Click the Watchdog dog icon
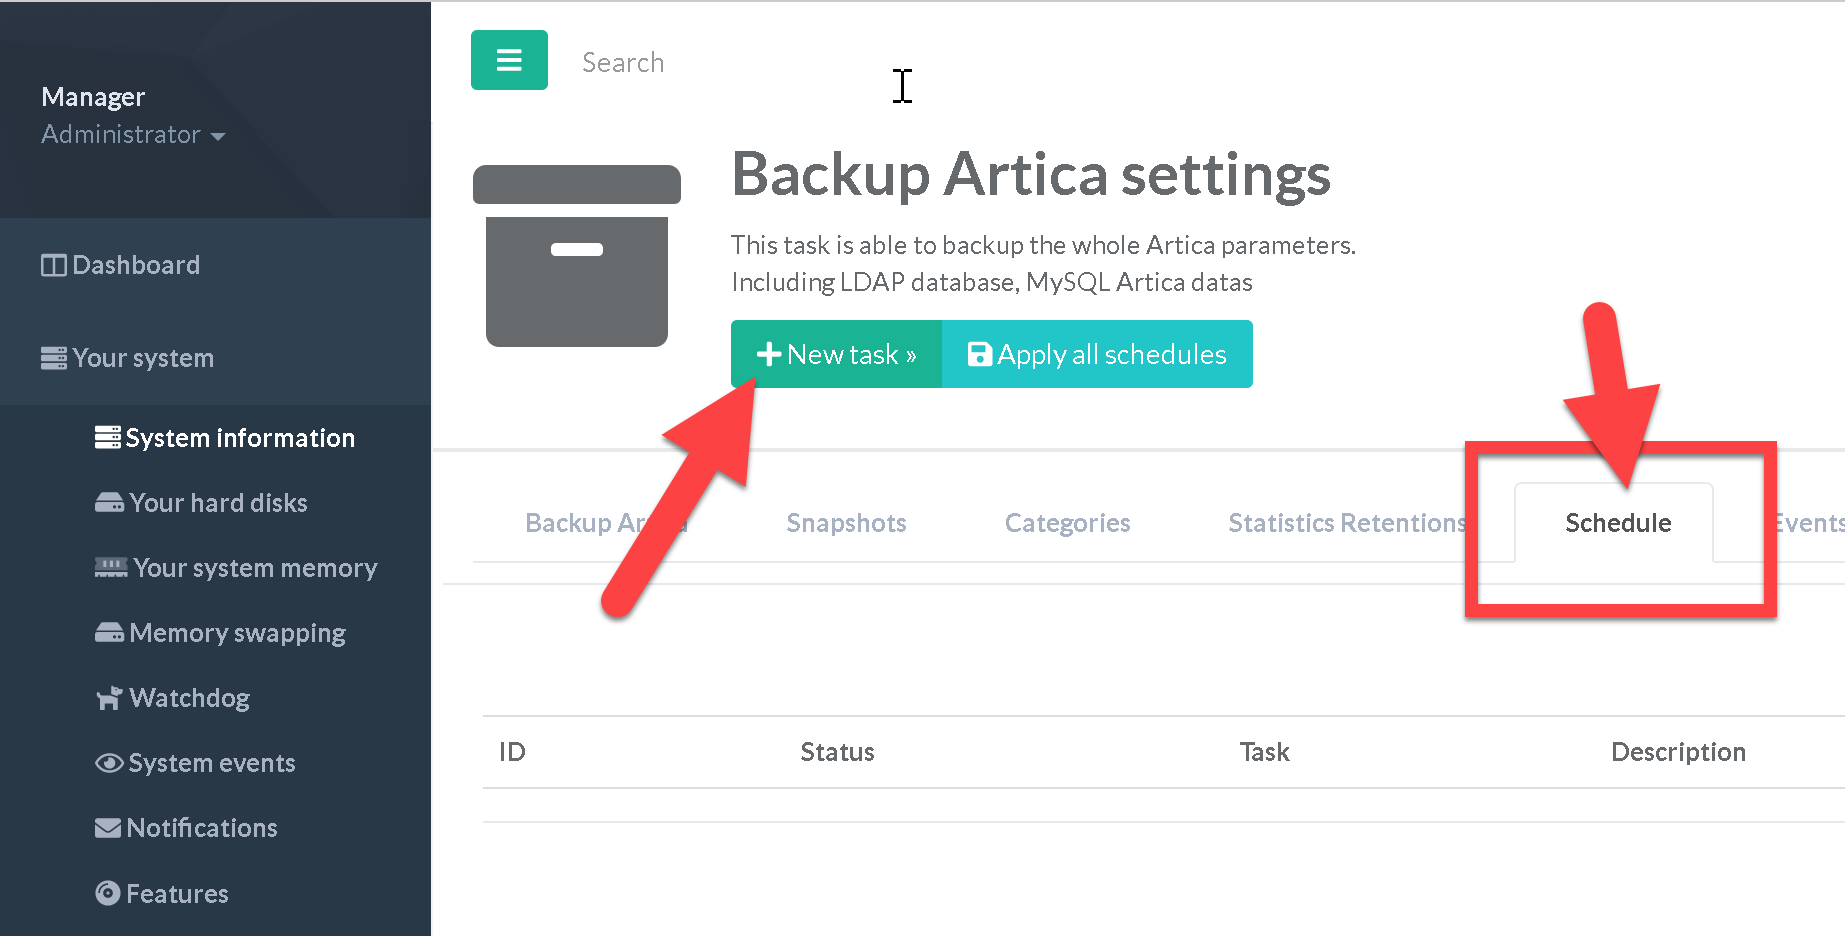Screen dimensions: 1845x936 point(109,698)
